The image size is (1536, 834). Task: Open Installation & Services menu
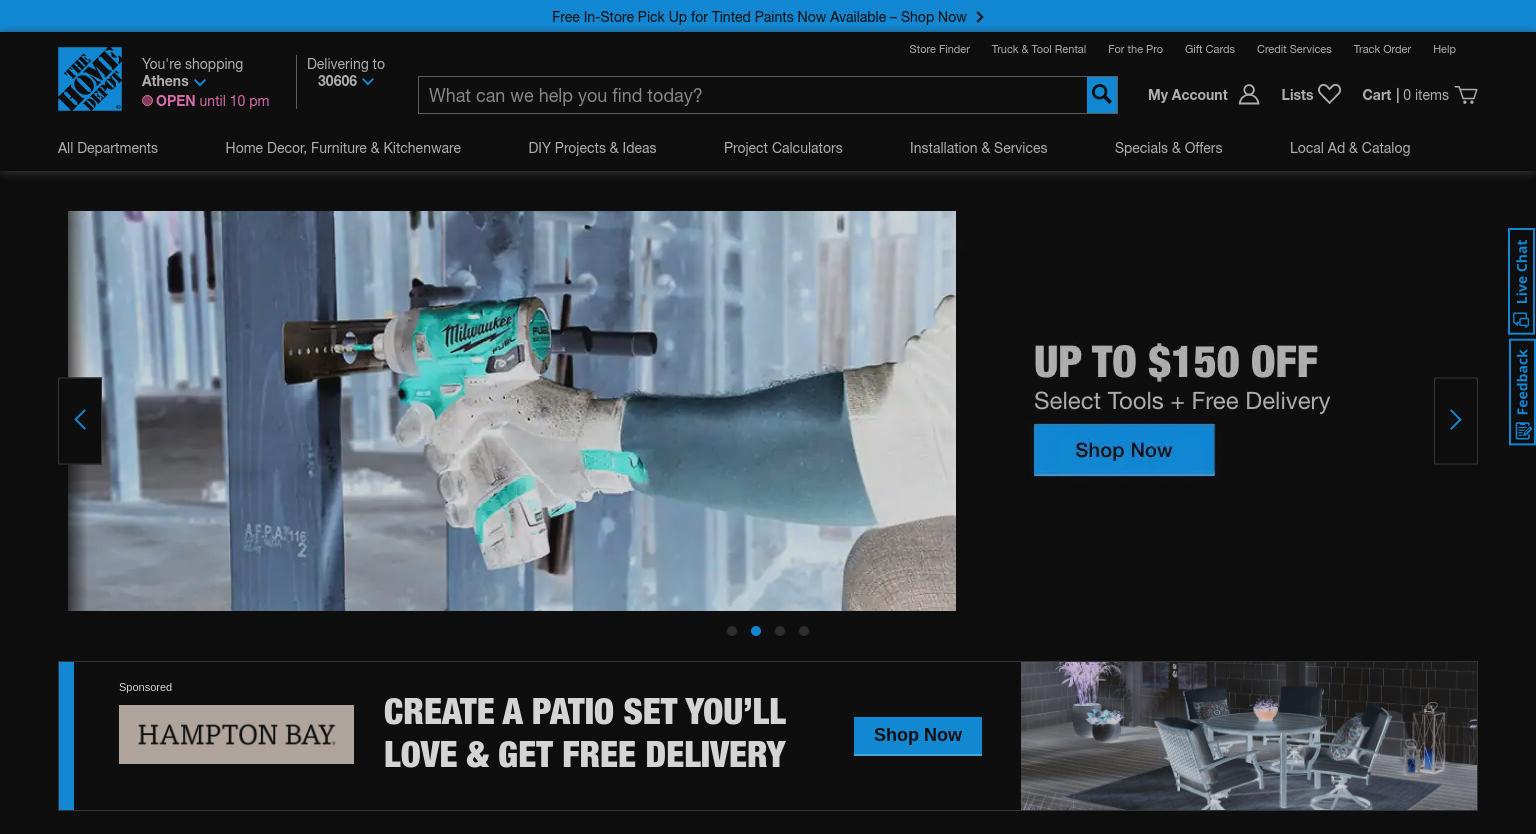[978, 148]
